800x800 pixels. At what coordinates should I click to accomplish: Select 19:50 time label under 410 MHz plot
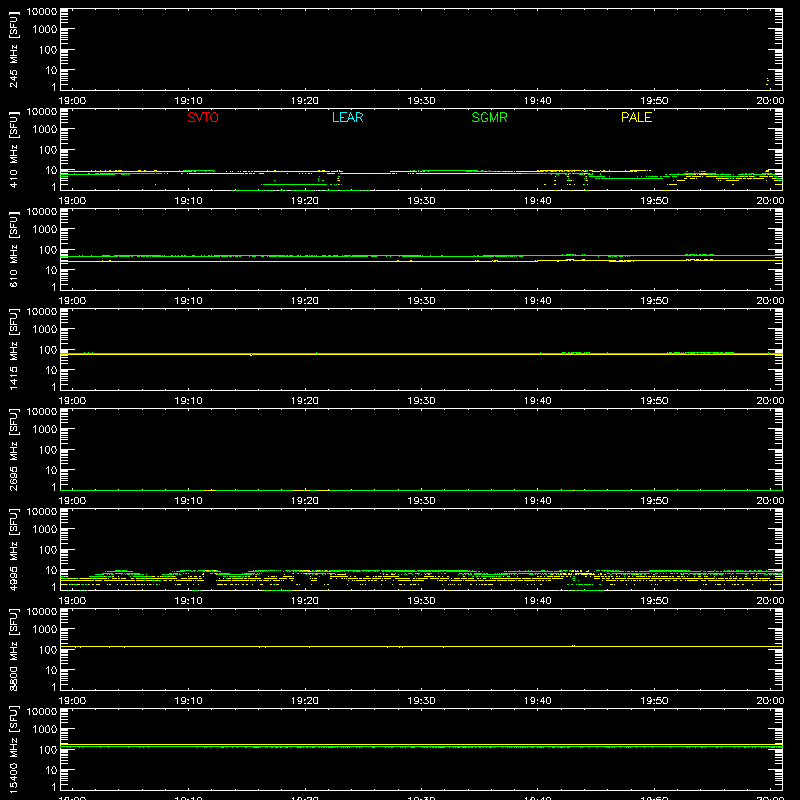654,201
